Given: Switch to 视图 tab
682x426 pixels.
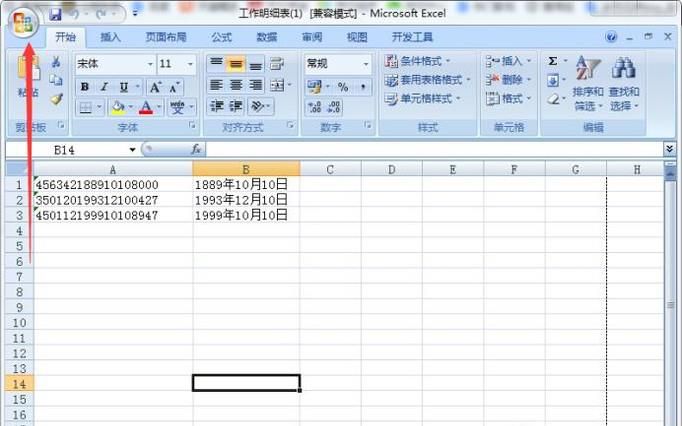Looking at the screenshot, I should [x=357, y=37].
